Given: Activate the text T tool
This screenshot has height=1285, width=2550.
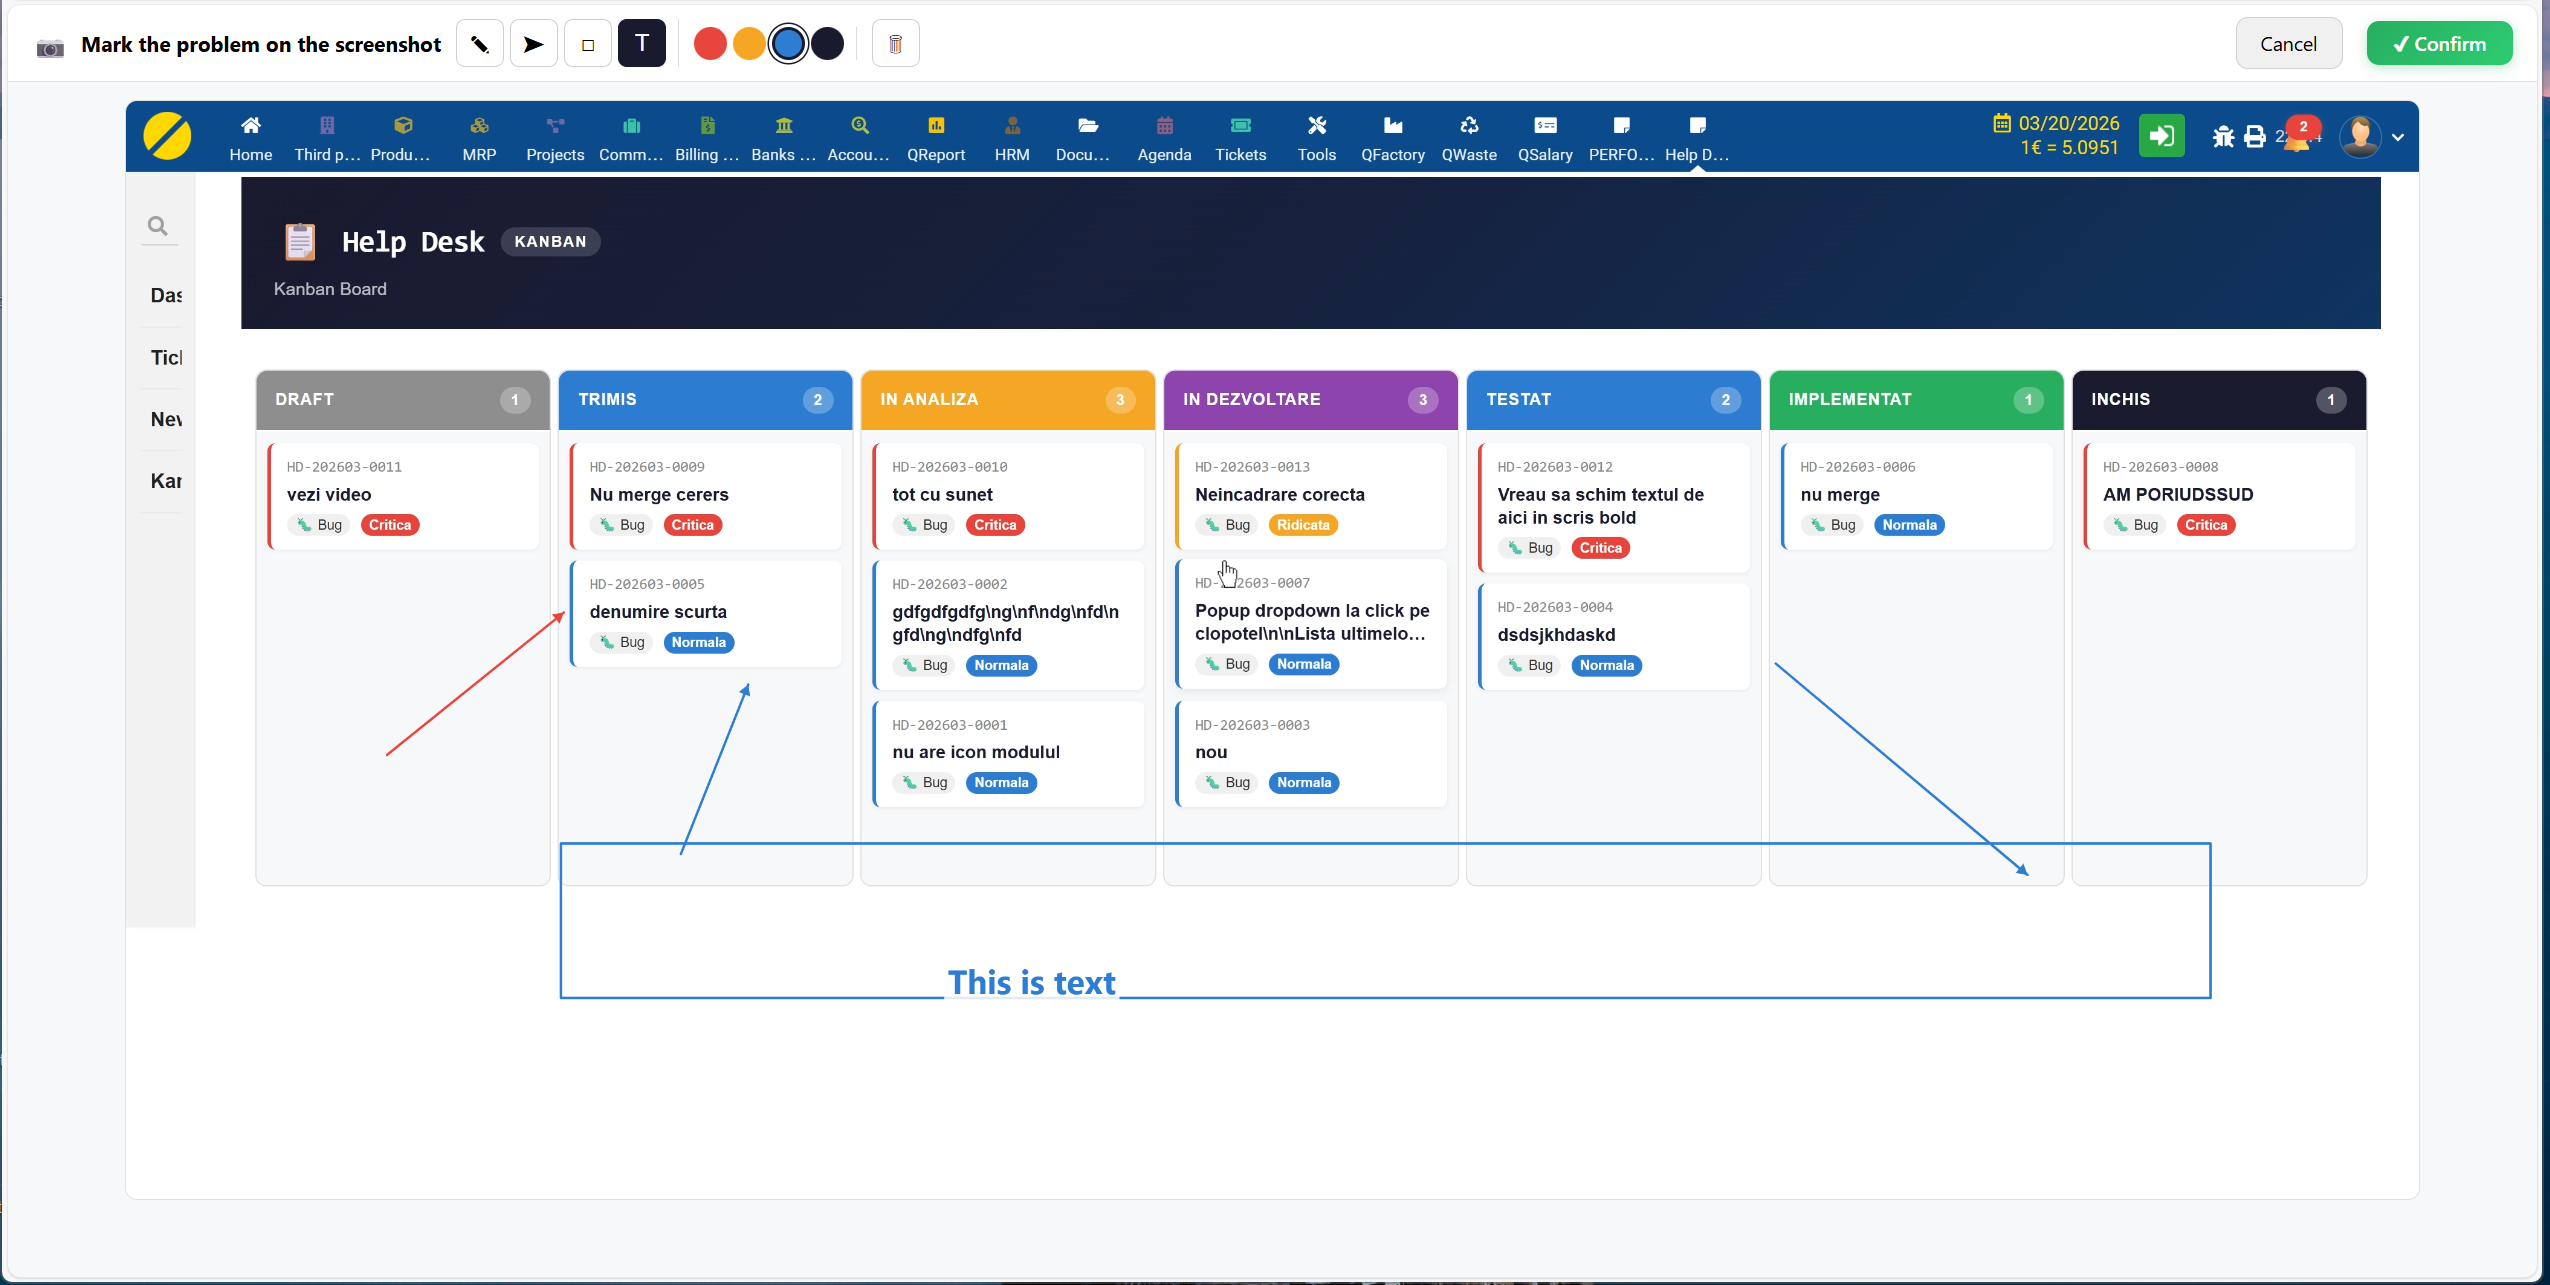Looking at the screenshot, I should pyautogui.click(x=642, y=44).
